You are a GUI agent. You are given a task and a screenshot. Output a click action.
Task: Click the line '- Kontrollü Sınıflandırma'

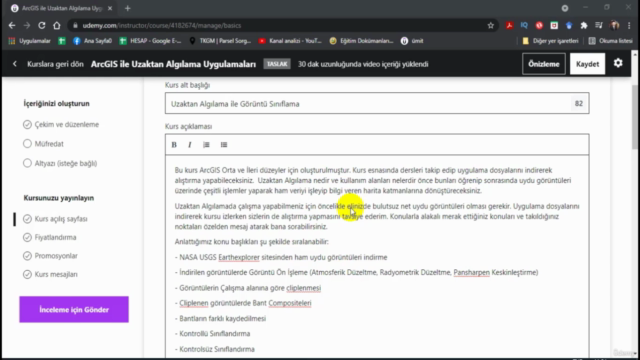pos(212,333)
